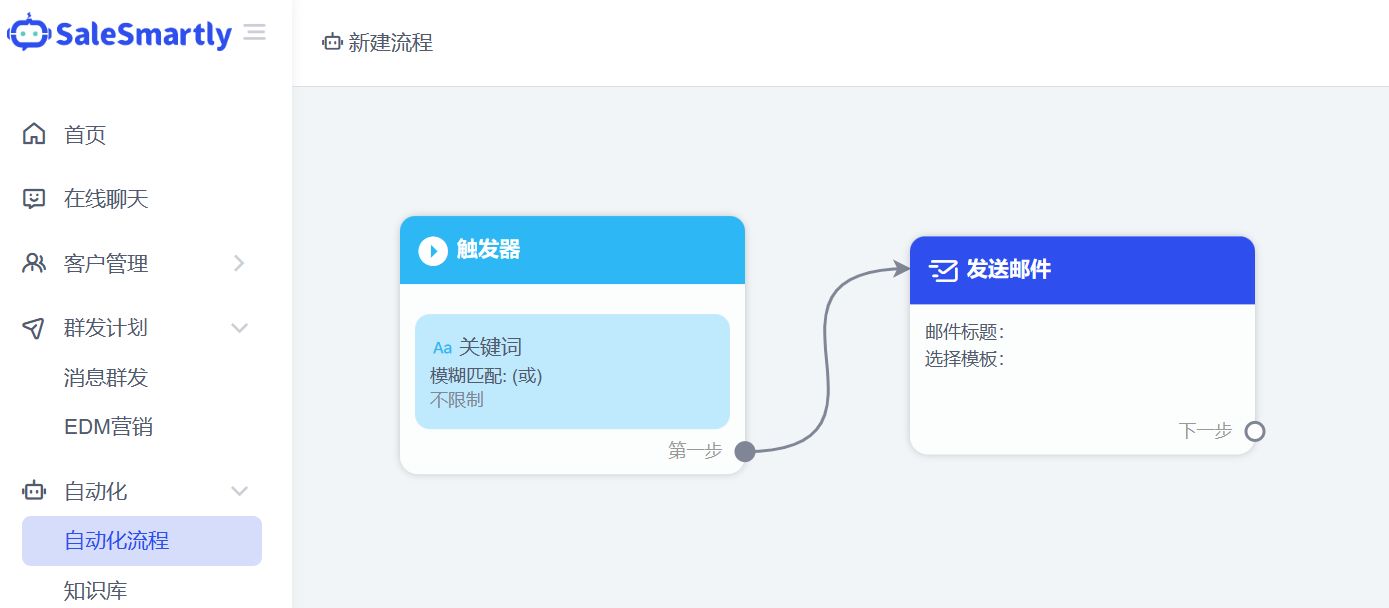Viewport: 1389px width, 608px height.
Task: Open the EDM营销 submenu item
Action: 108,427
